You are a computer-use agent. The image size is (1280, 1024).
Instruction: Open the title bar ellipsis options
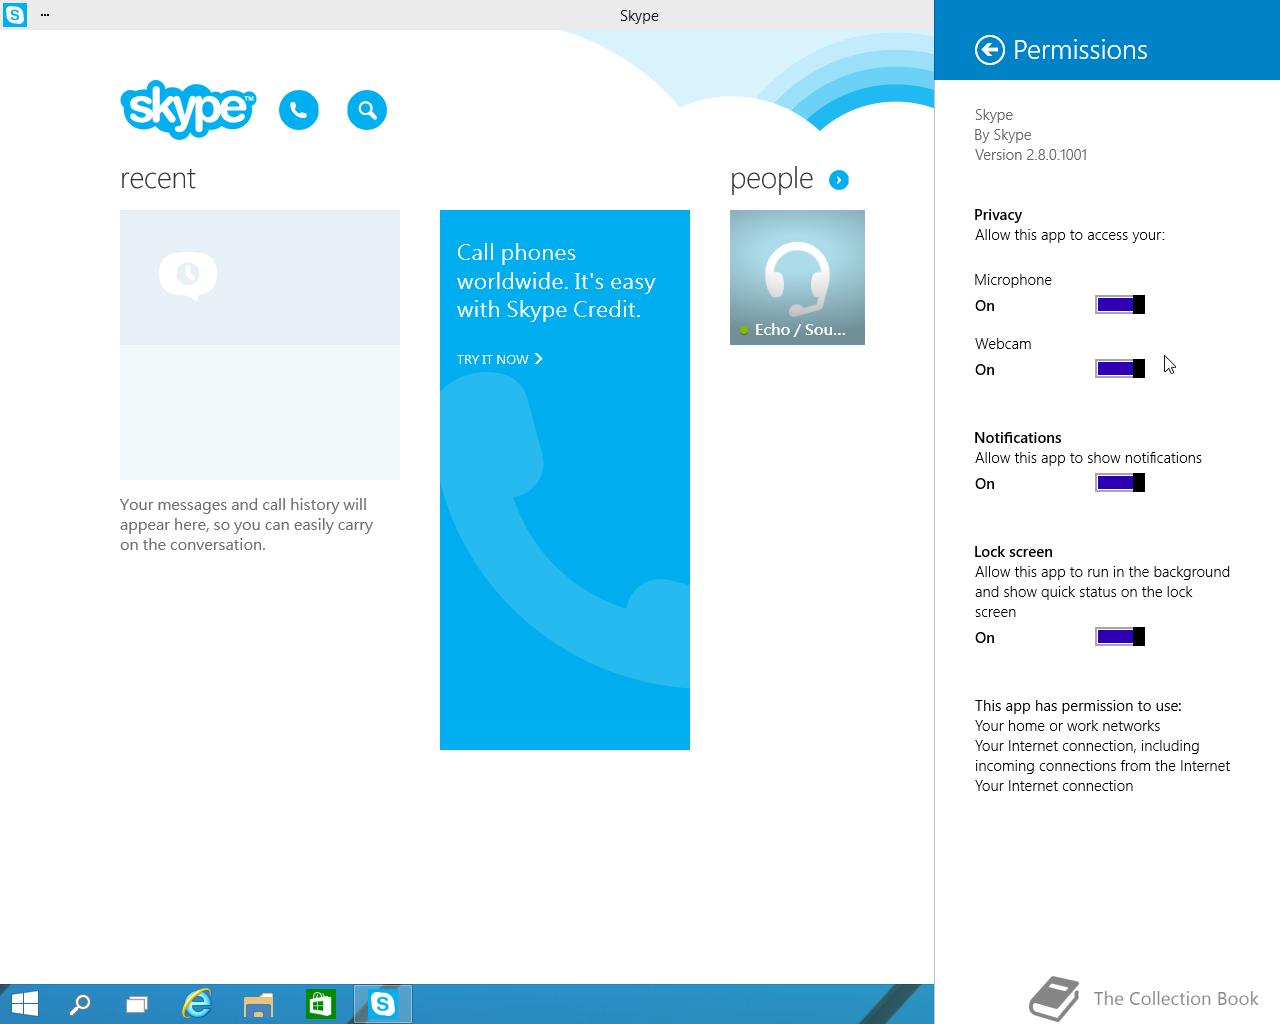(45, 15)
